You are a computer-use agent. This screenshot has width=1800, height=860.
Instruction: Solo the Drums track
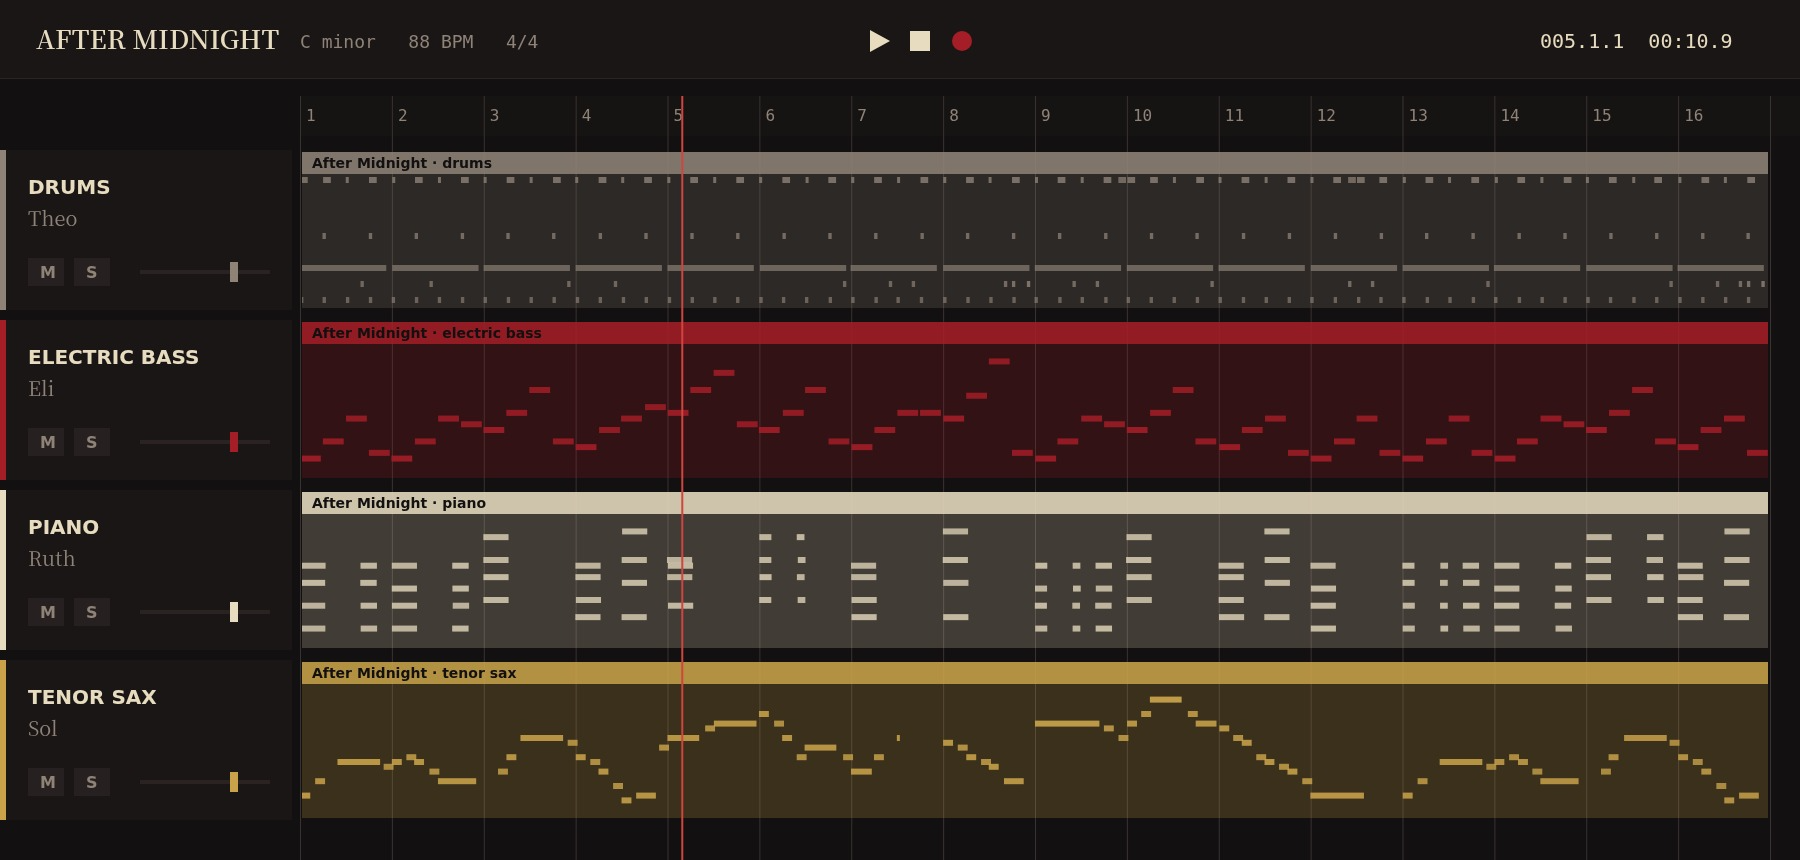[91, 272]
